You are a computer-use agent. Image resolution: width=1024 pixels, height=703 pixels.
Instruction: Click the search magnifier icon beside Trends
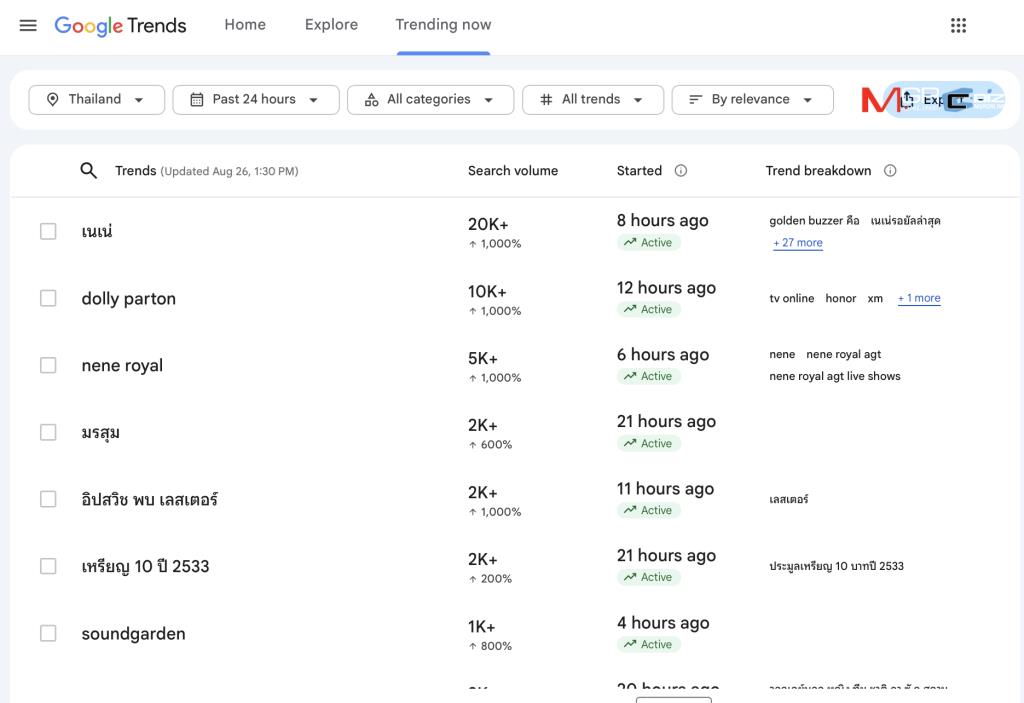coord(89,171)
